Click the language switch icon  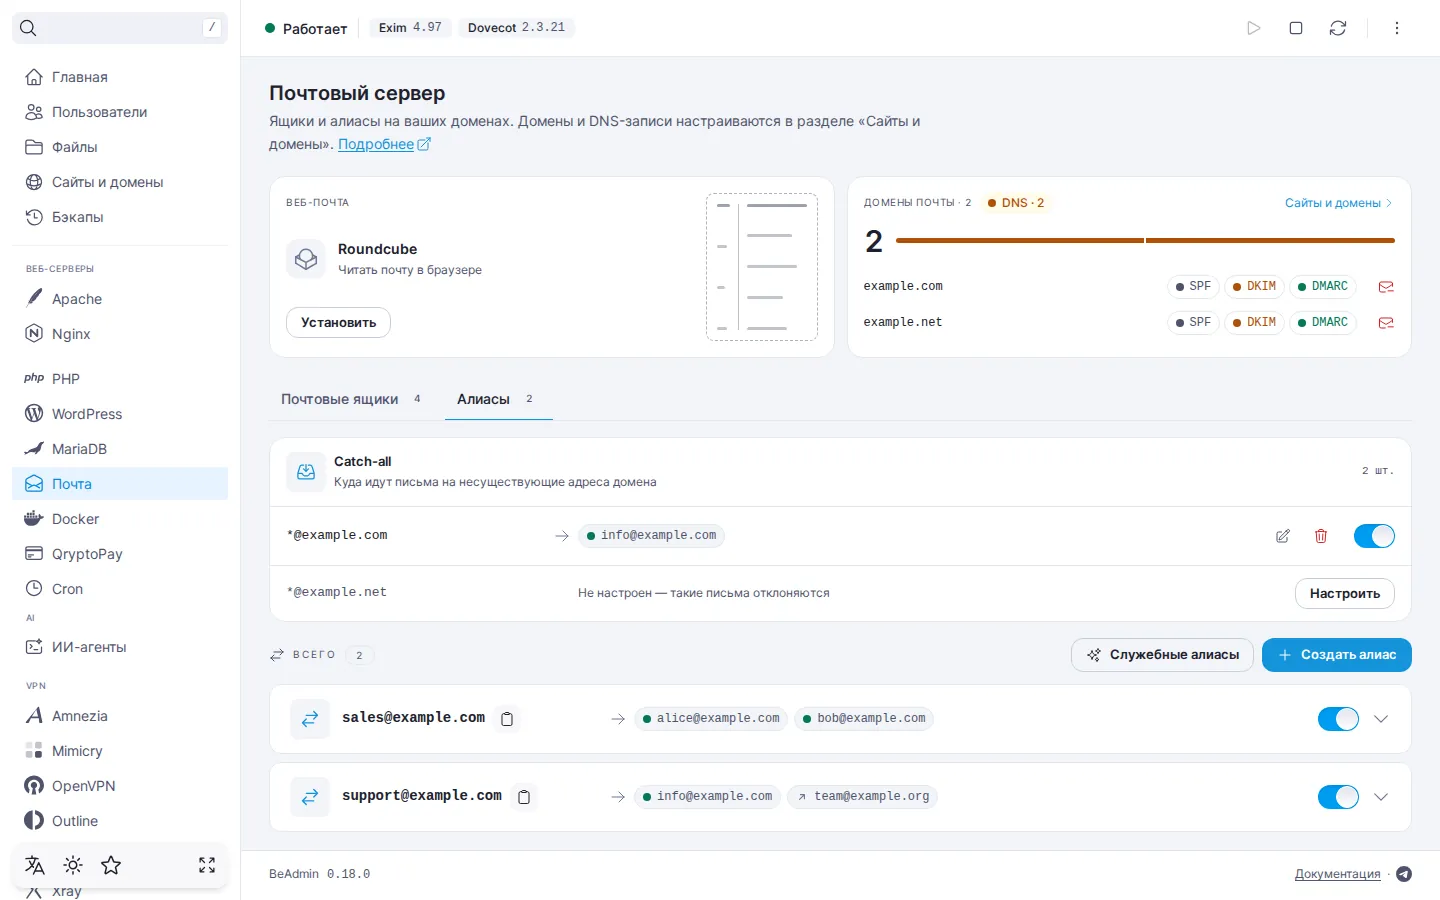(35, 865)
